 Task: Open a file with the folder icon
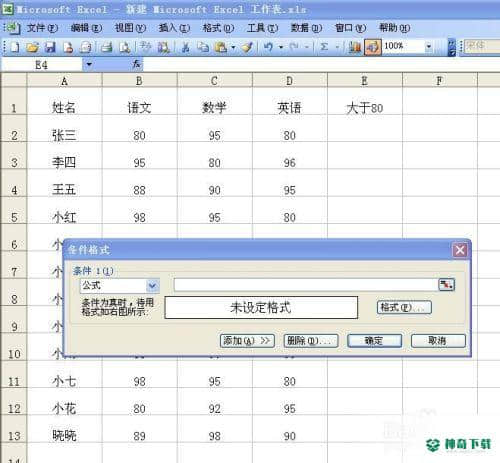[x=32, y=47]
